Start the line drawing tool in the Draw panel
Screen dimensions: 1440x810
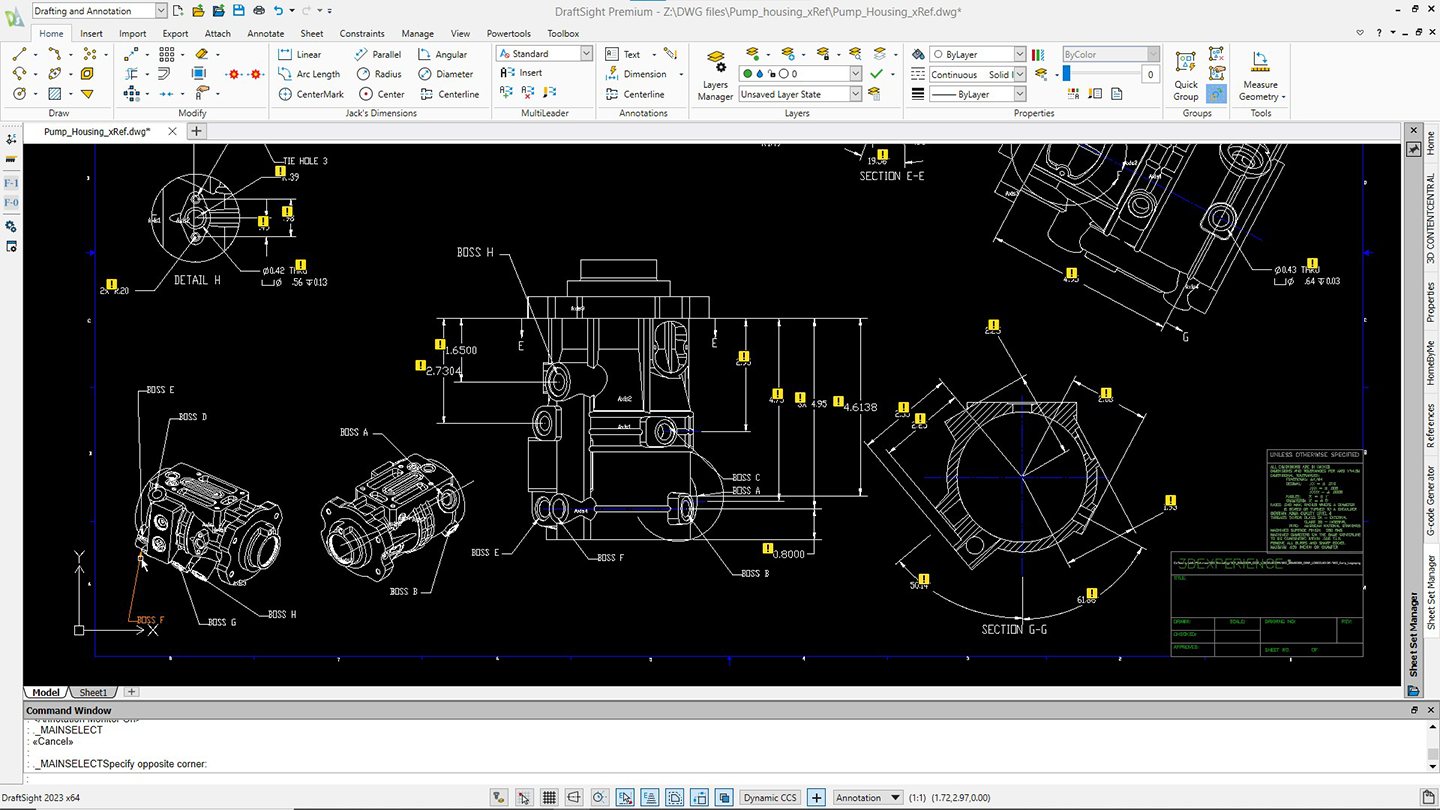[19, 54]
